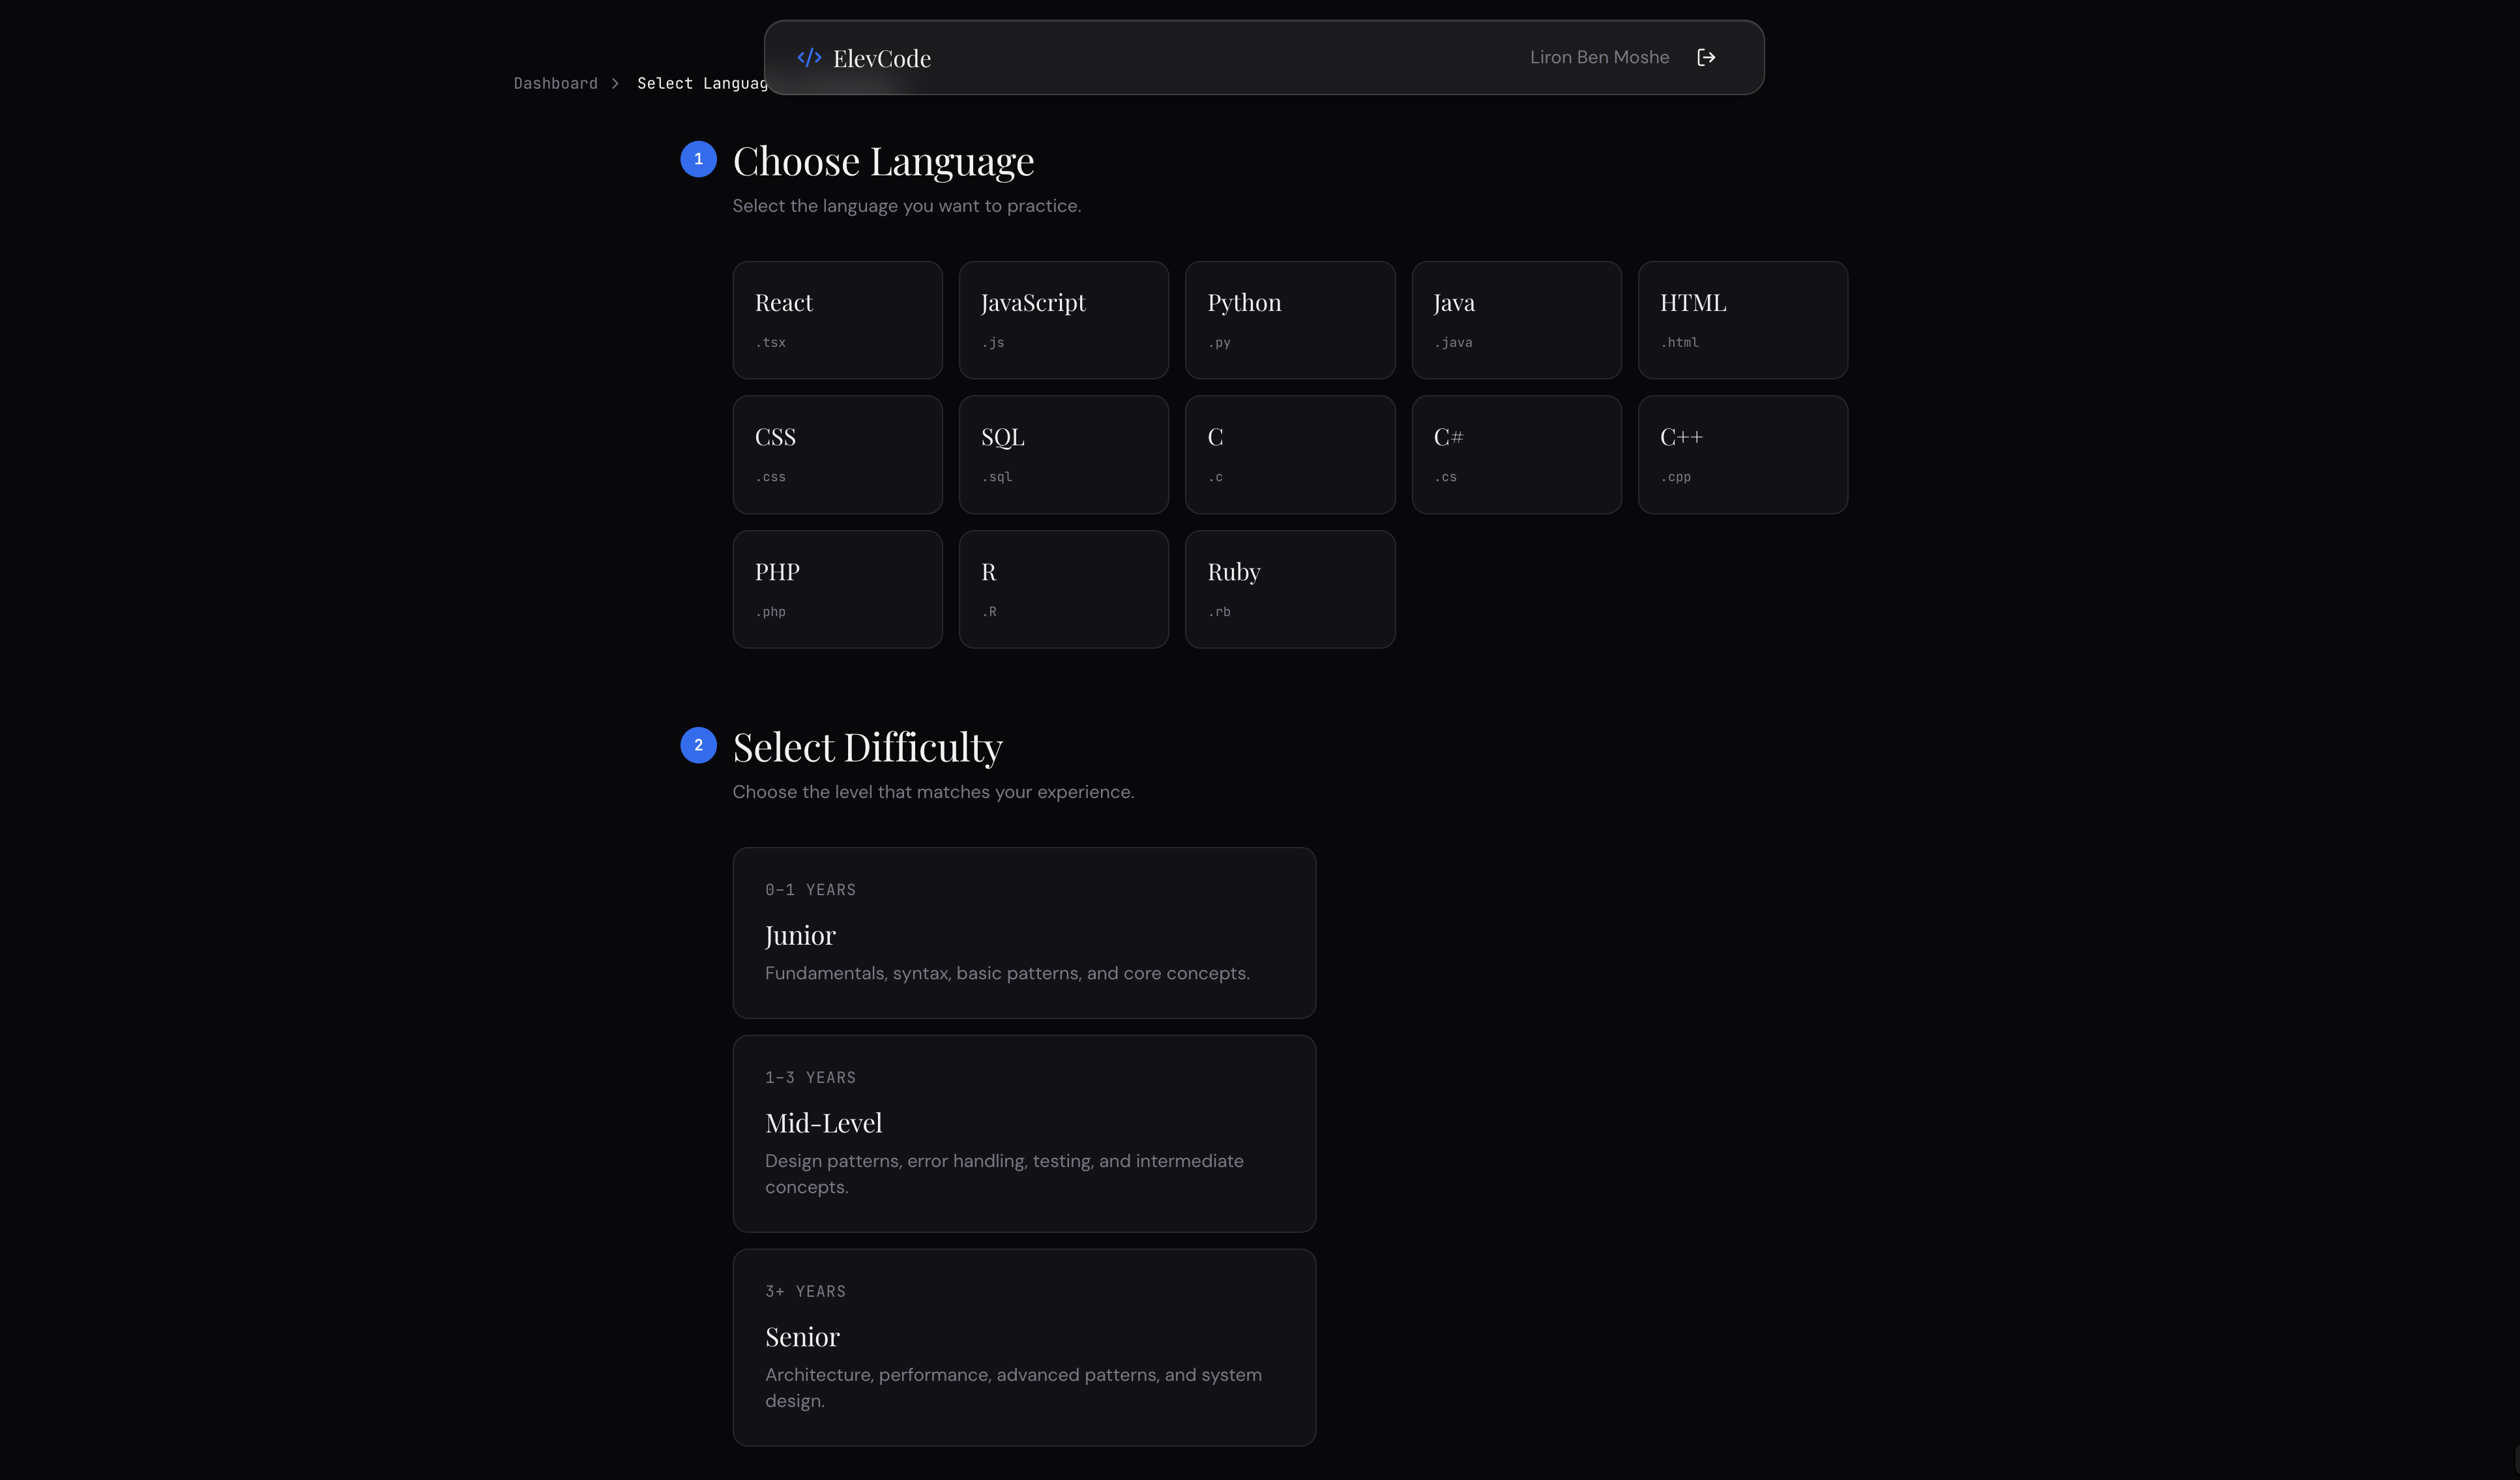Select the JavaScript language card
The image size is (2520, 1480).
click(1063, 319)
